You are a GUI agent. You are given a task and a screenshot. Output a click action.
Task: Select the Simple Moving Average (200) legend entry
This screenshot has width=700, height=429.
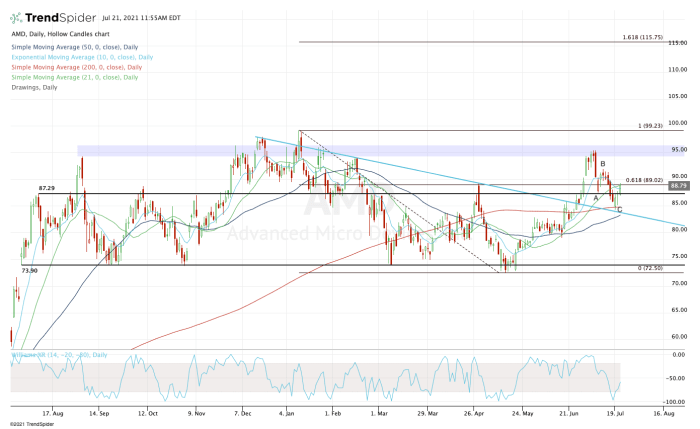tap(76, 67)
